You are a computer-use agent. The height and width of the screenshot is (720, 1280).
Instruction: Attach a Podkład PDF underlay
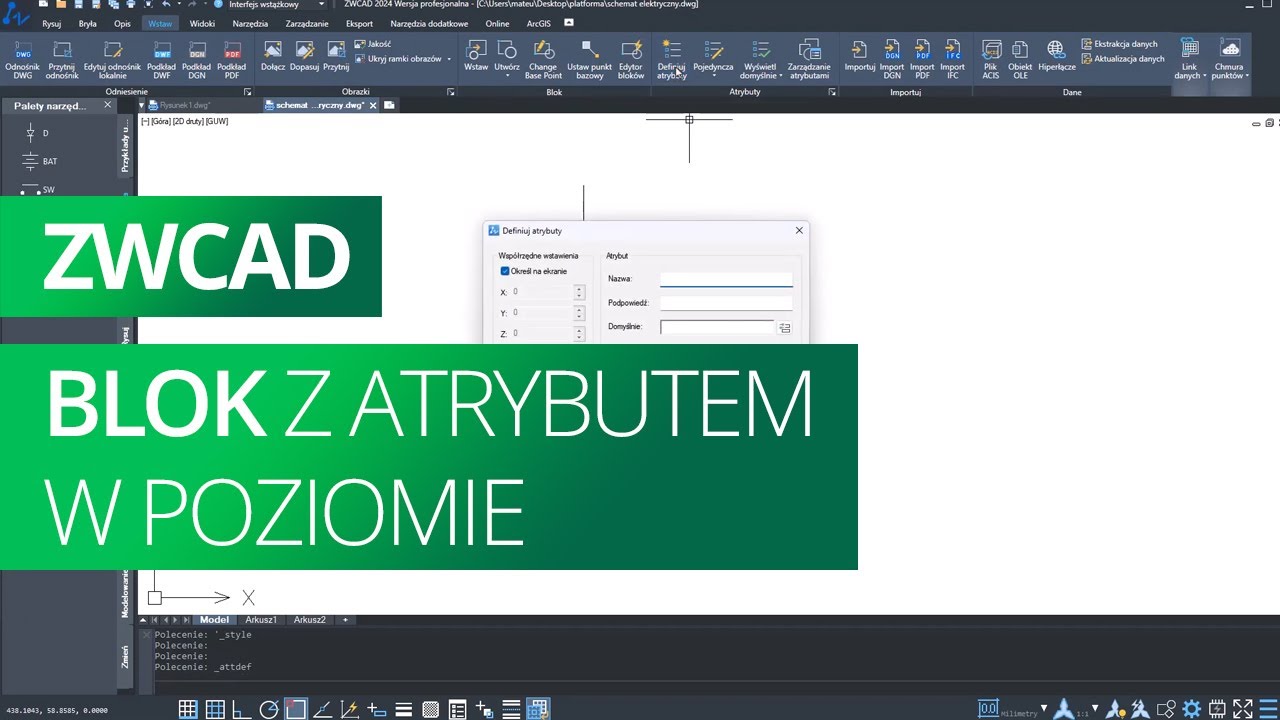232,59
